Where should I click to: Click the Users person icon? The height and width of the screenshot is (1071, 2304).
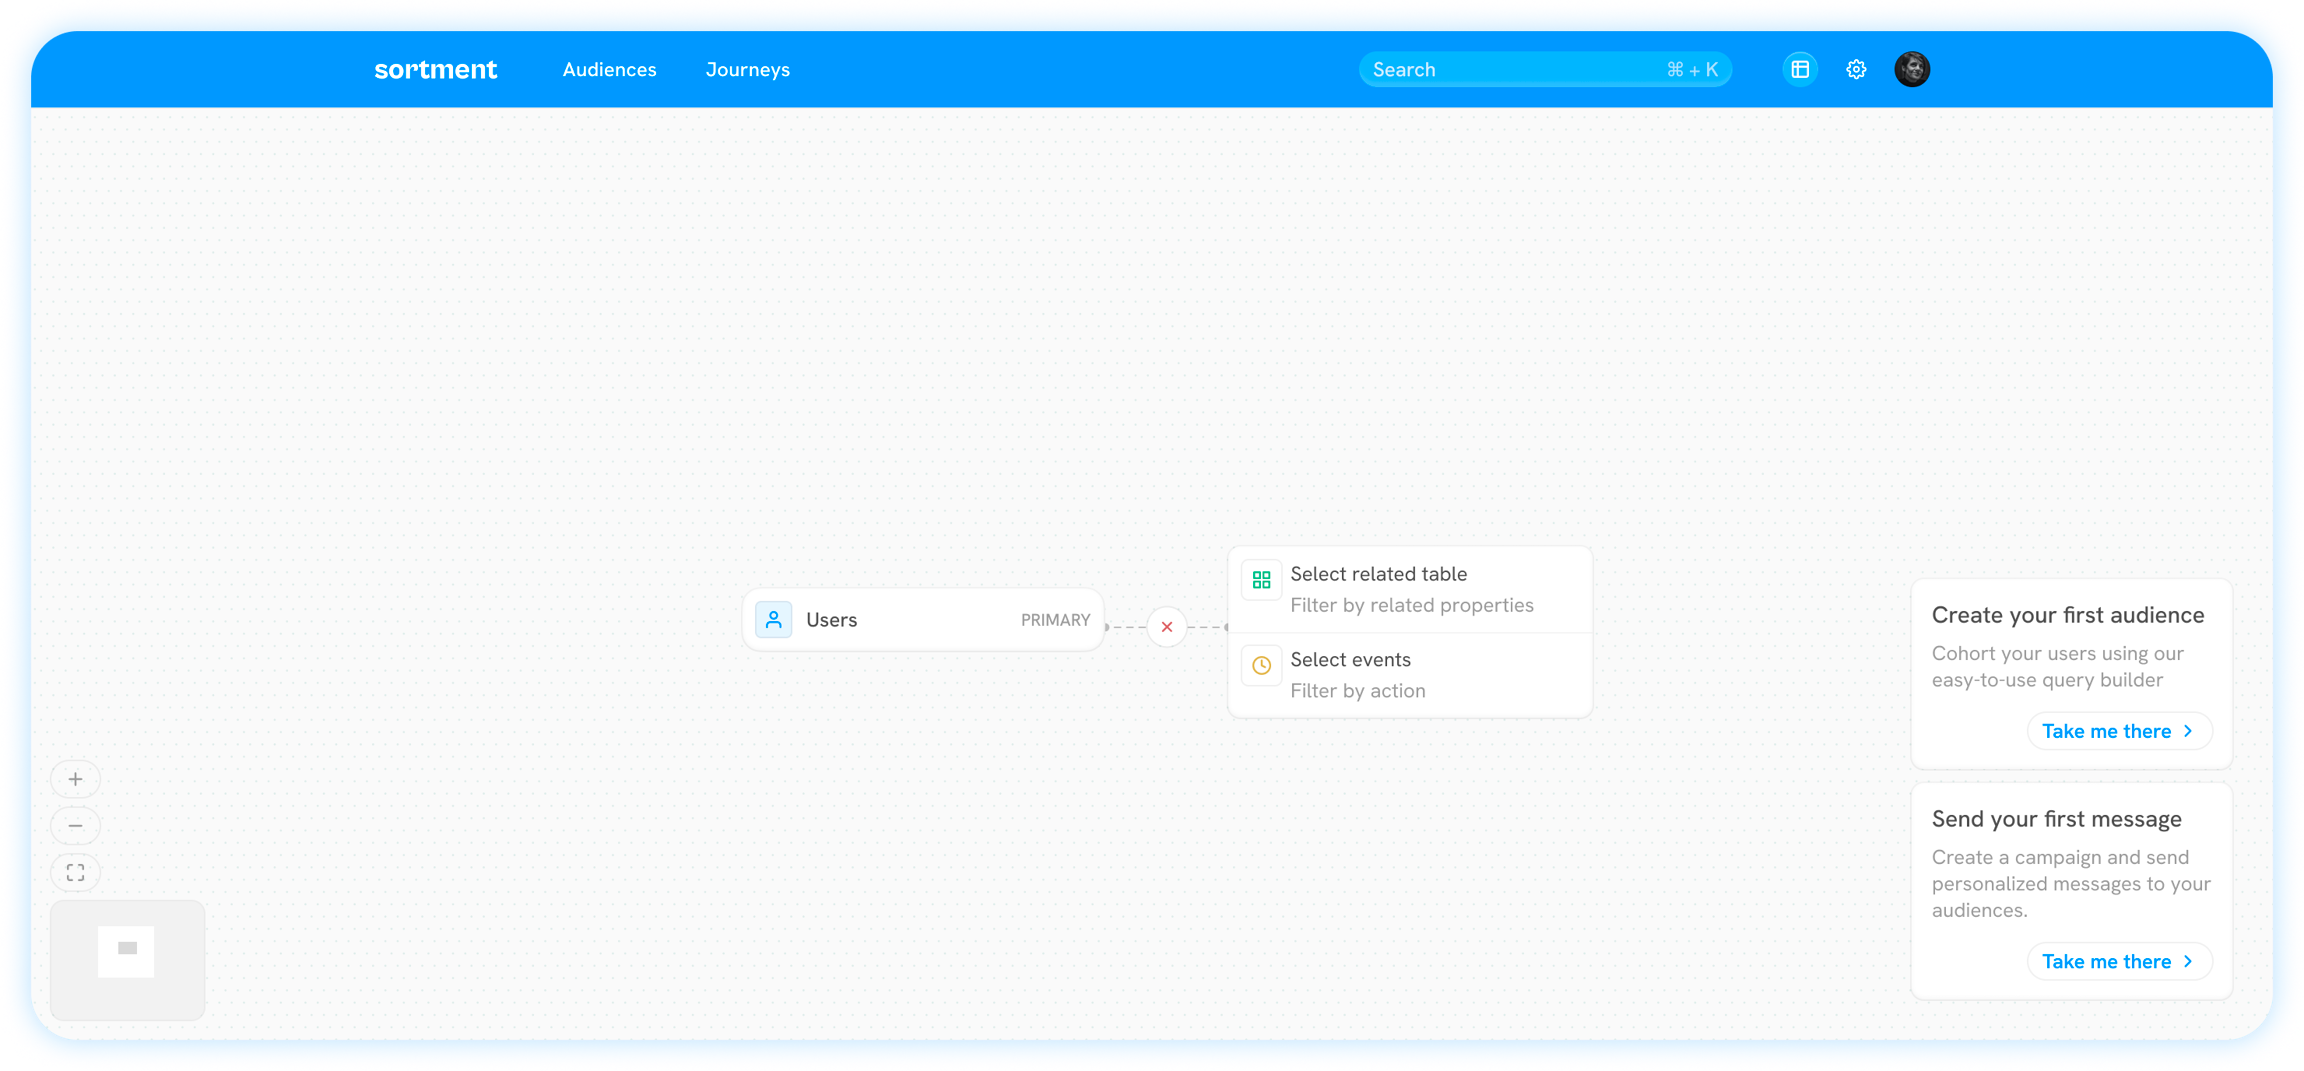773,620
